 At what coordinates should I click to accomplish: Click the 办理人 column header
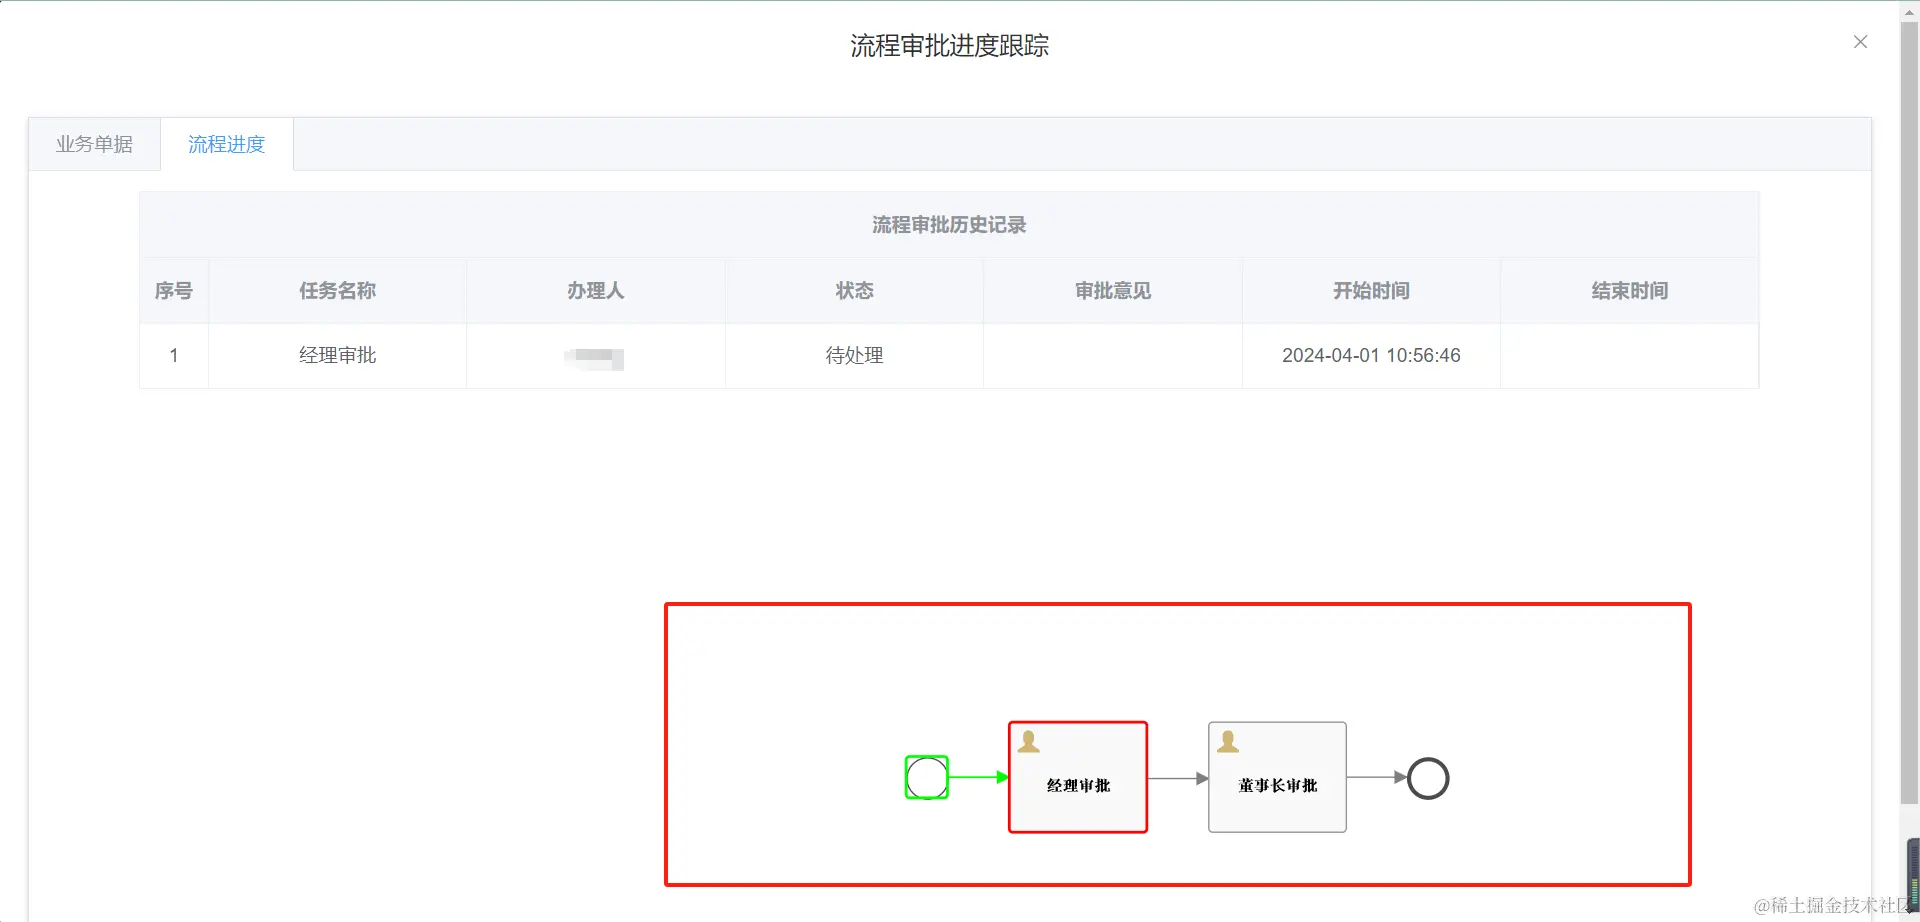coord(596,291)
